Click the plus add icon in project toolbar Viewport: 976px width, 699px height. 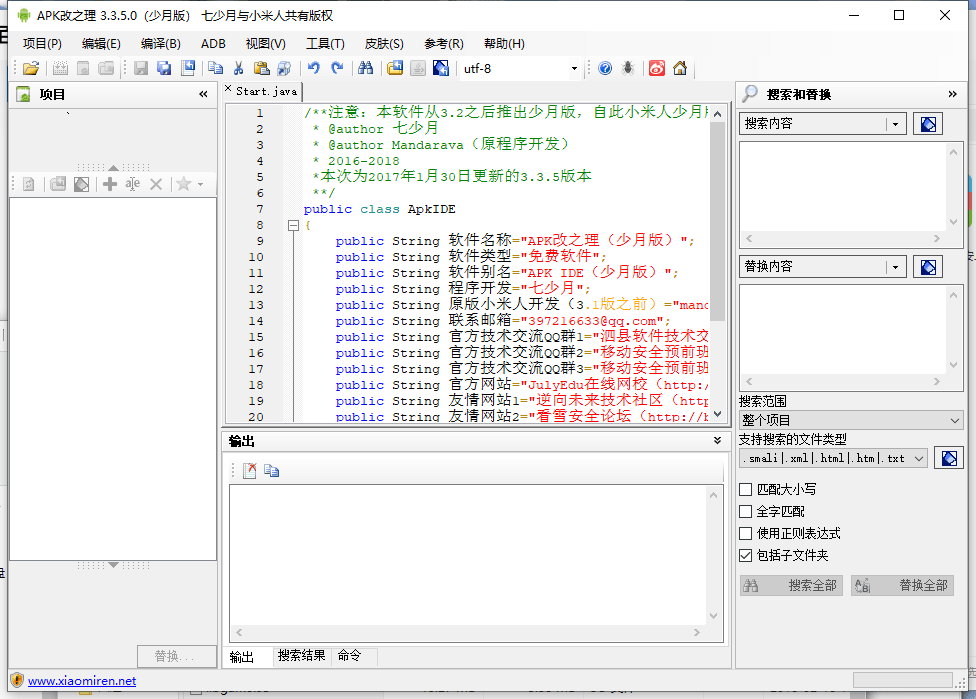[110, 184]
